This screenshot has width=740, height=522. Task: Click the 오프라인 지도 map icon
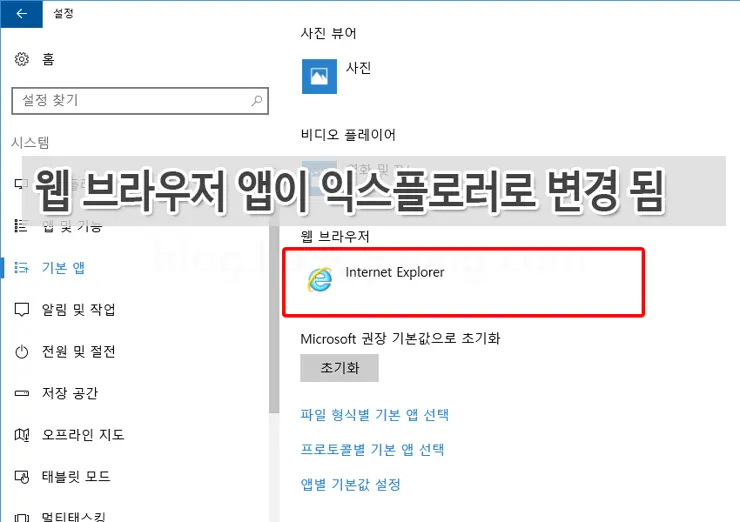pos(22,435)
